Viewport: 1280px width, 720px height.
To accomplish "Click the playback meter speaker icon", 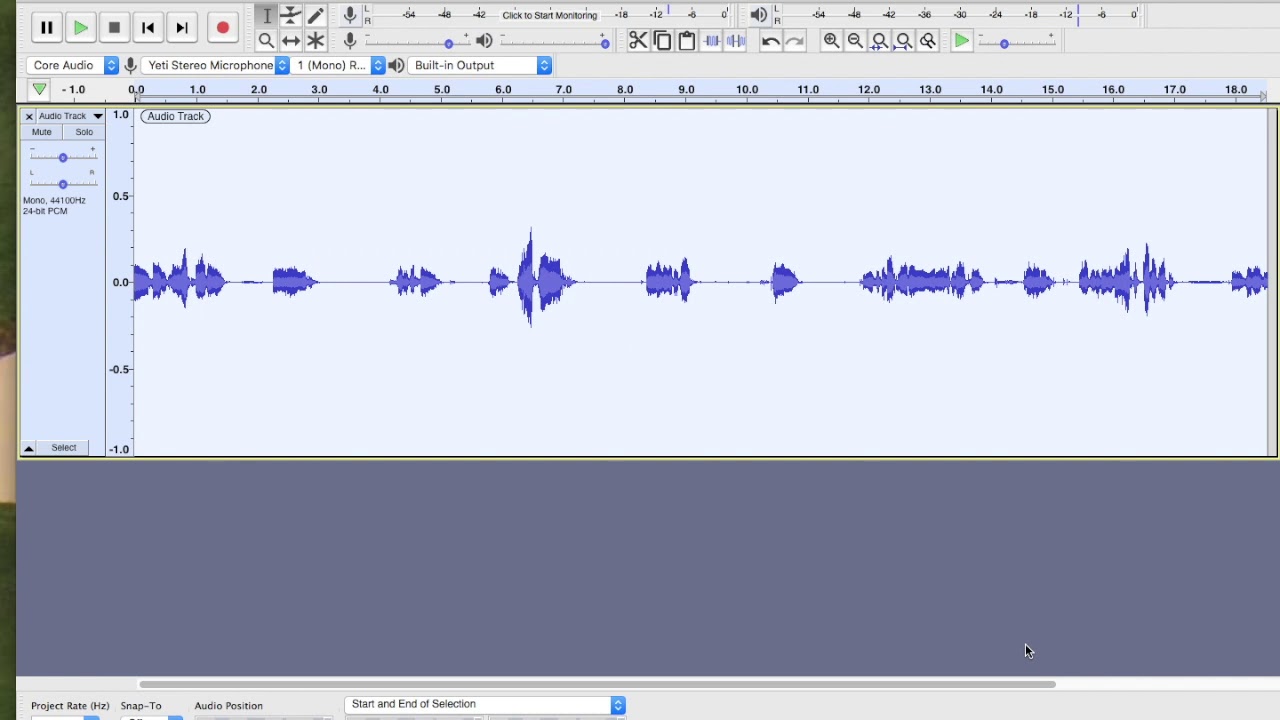I will point(759,15).
